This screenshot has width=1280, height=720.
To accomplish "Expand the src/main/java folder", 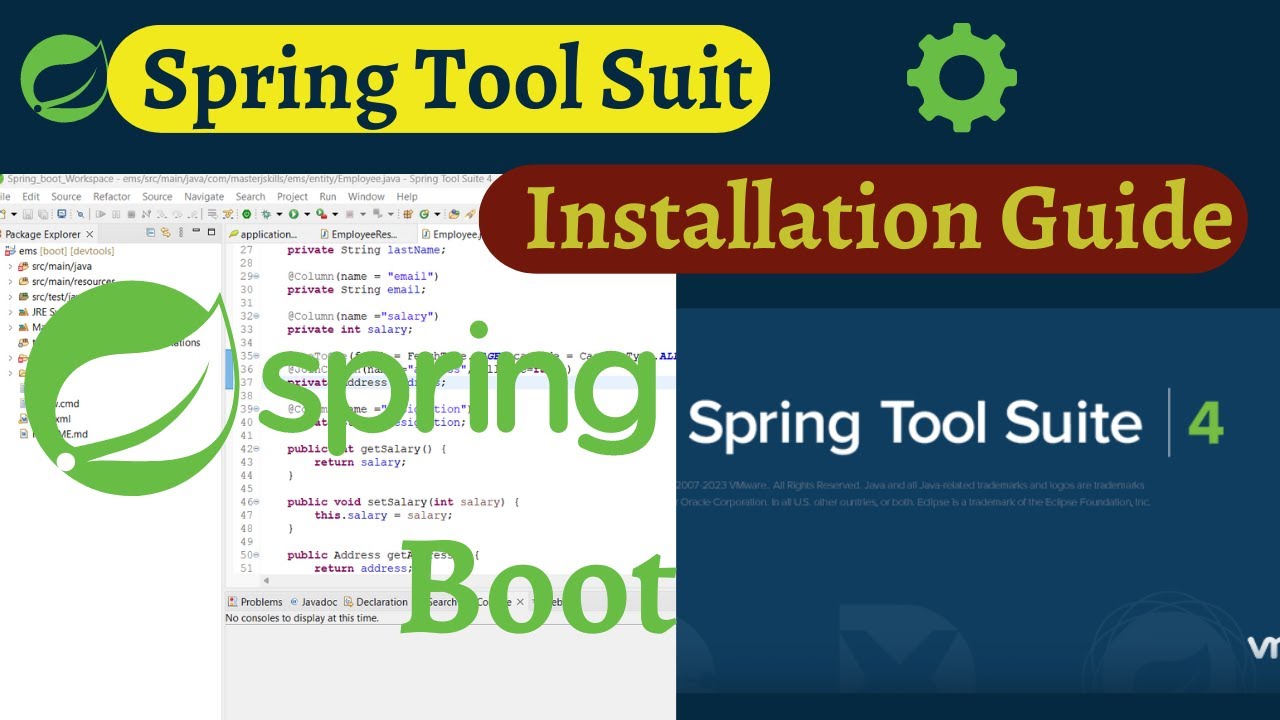I will click(10, 267).
